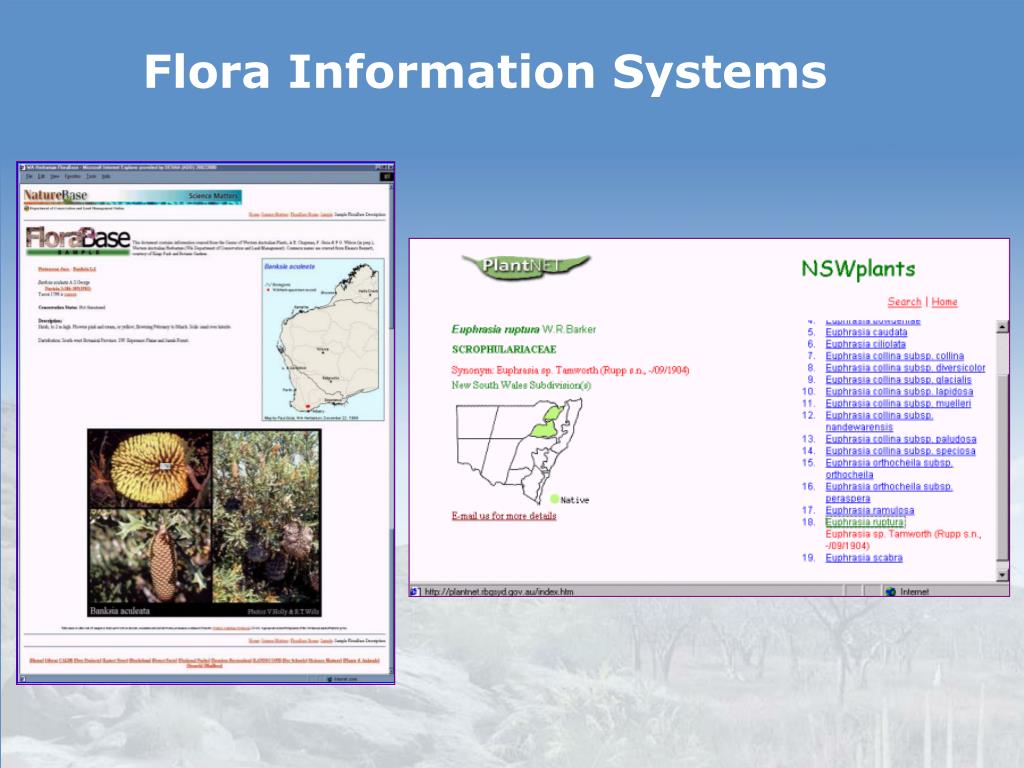Click the NatureBase logo in the left window
Image resolution: width=1024 pixels, height=768 pixels.
[56, 195]
